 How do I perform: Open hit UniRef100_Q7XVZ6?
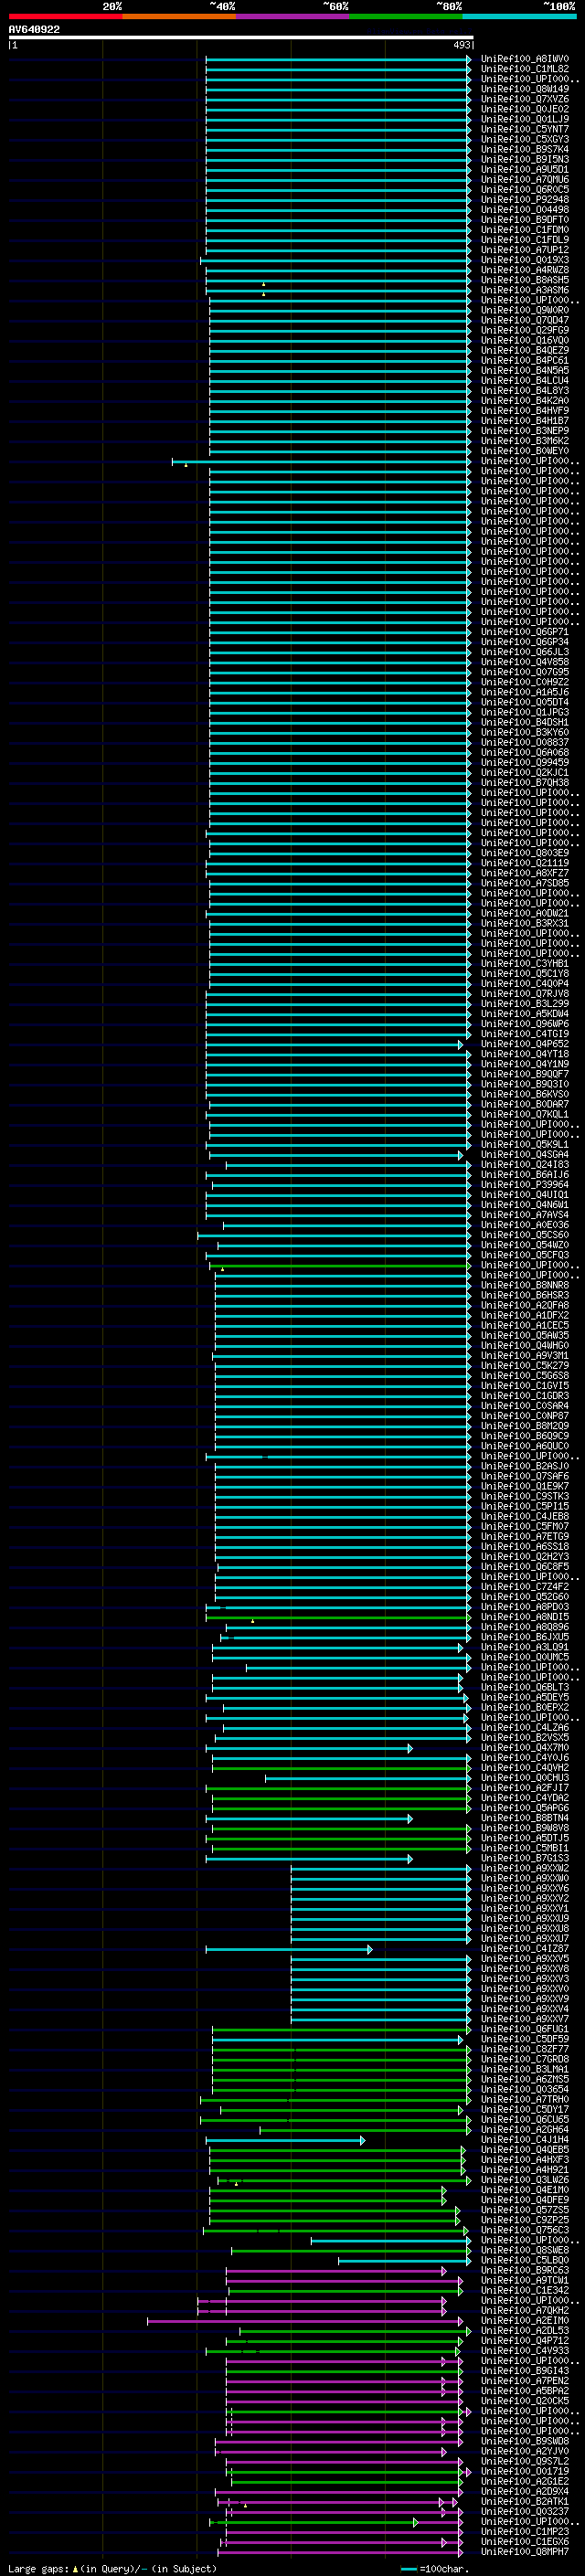[x=525, y=99]
